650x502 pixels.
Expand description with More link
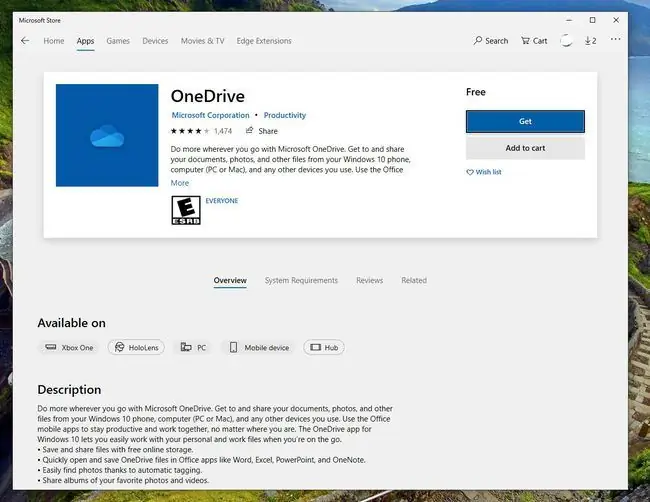[179, 183]
